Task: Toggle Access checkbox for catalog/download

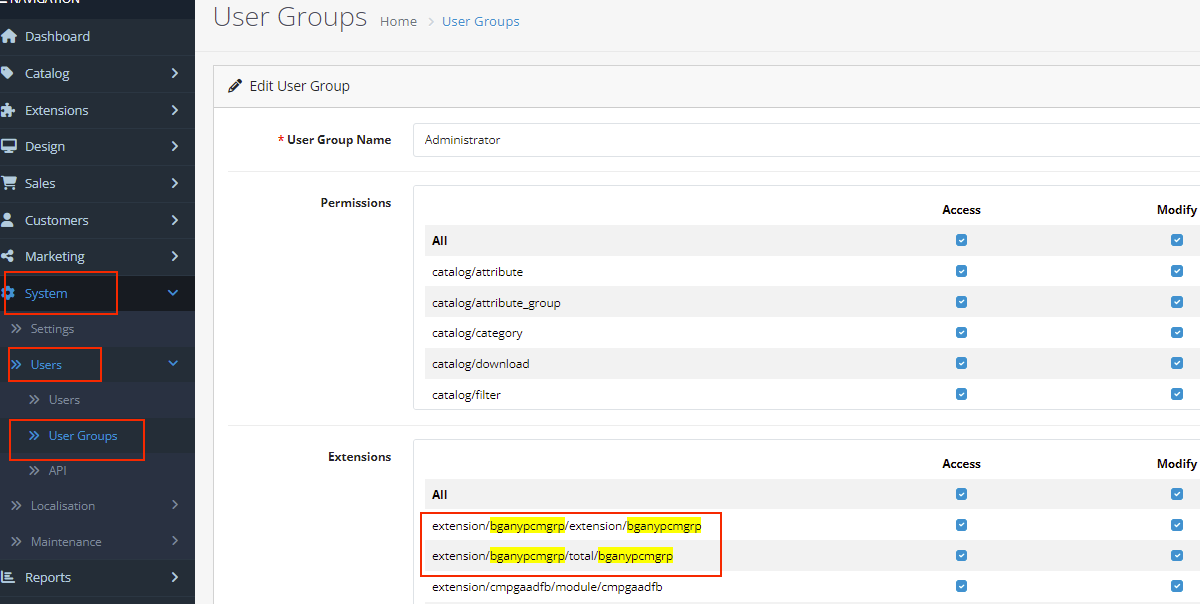Action: tap(961, 363)
